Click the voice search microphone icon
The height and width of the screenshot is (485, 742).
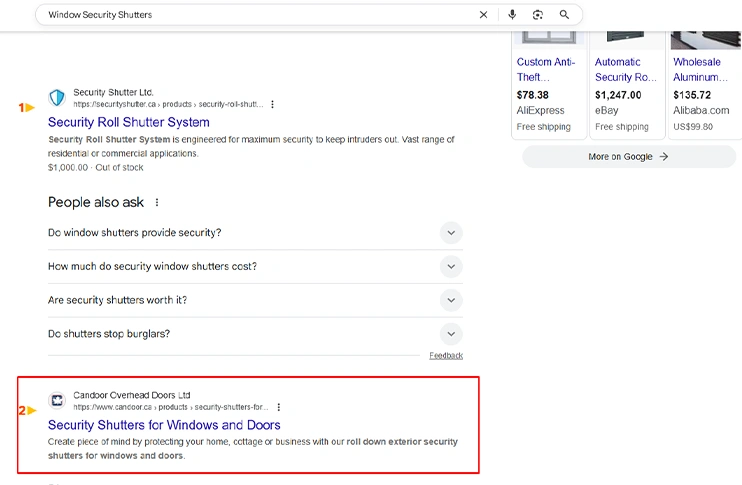[x=512, y=15]
